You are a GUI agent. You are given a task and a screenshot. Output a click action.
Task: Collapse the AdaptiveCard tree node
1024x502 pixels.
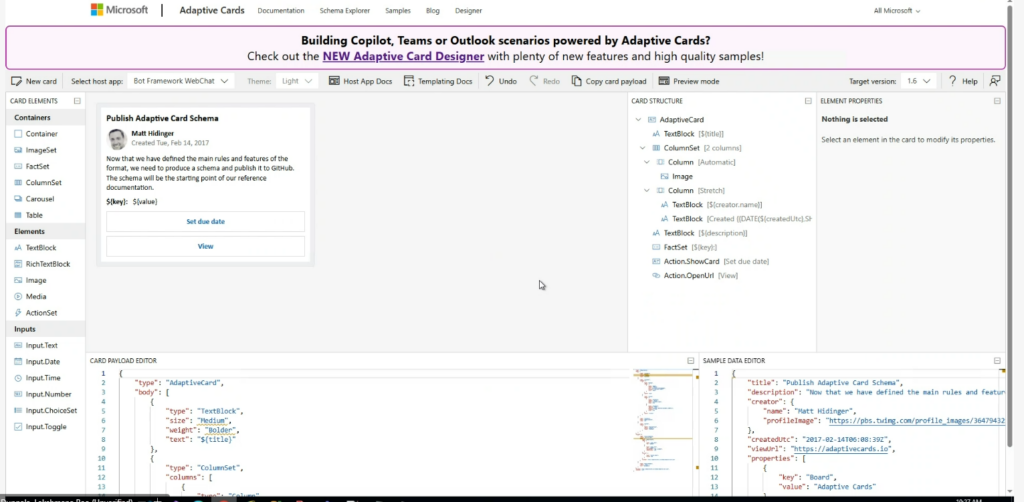point(638,120)
